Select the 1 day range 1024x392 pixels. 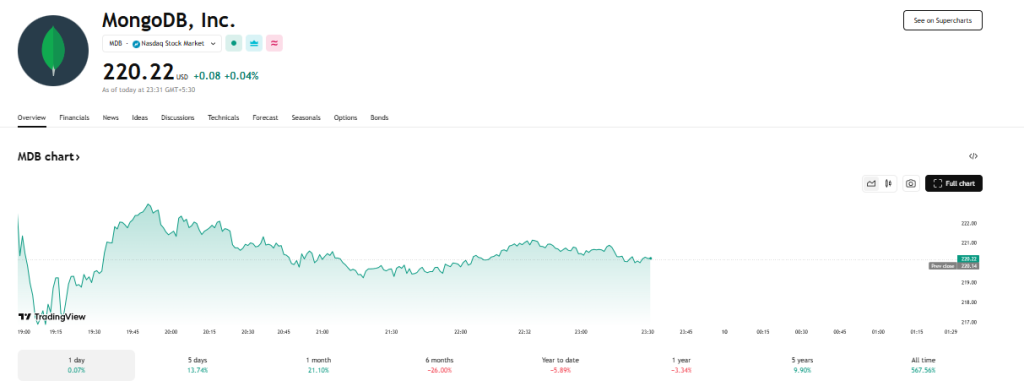coord(76,365)
